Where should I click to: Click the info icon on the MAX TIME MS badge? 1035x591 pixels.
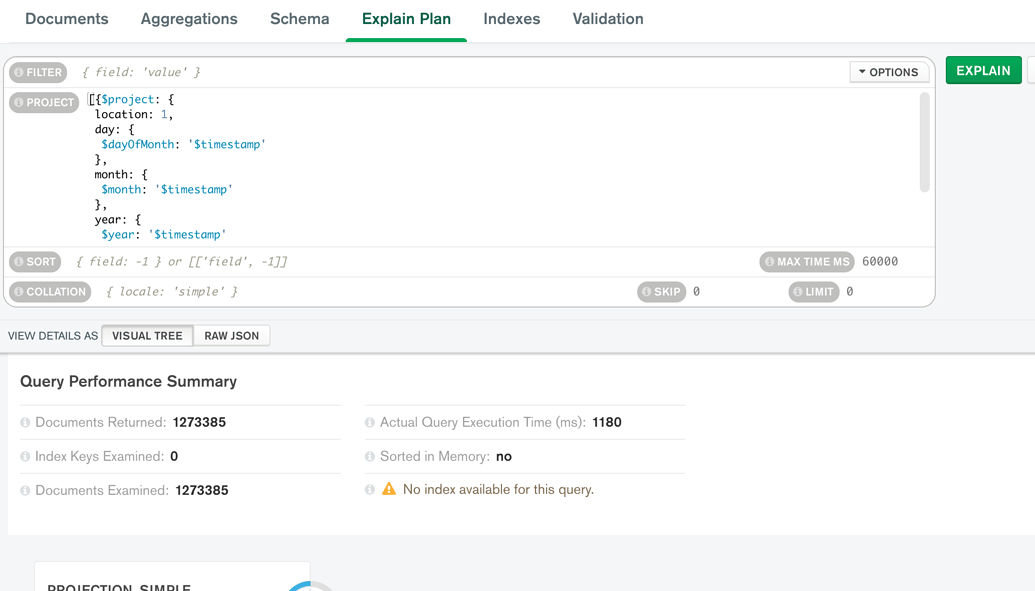pos(773,261)
